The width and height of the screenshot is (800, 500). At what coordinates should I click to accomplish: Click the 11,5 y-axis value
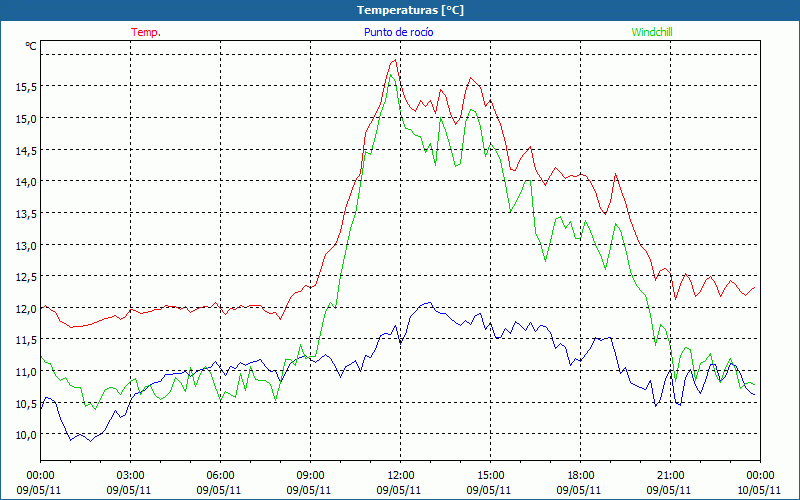tap(26, 340)
